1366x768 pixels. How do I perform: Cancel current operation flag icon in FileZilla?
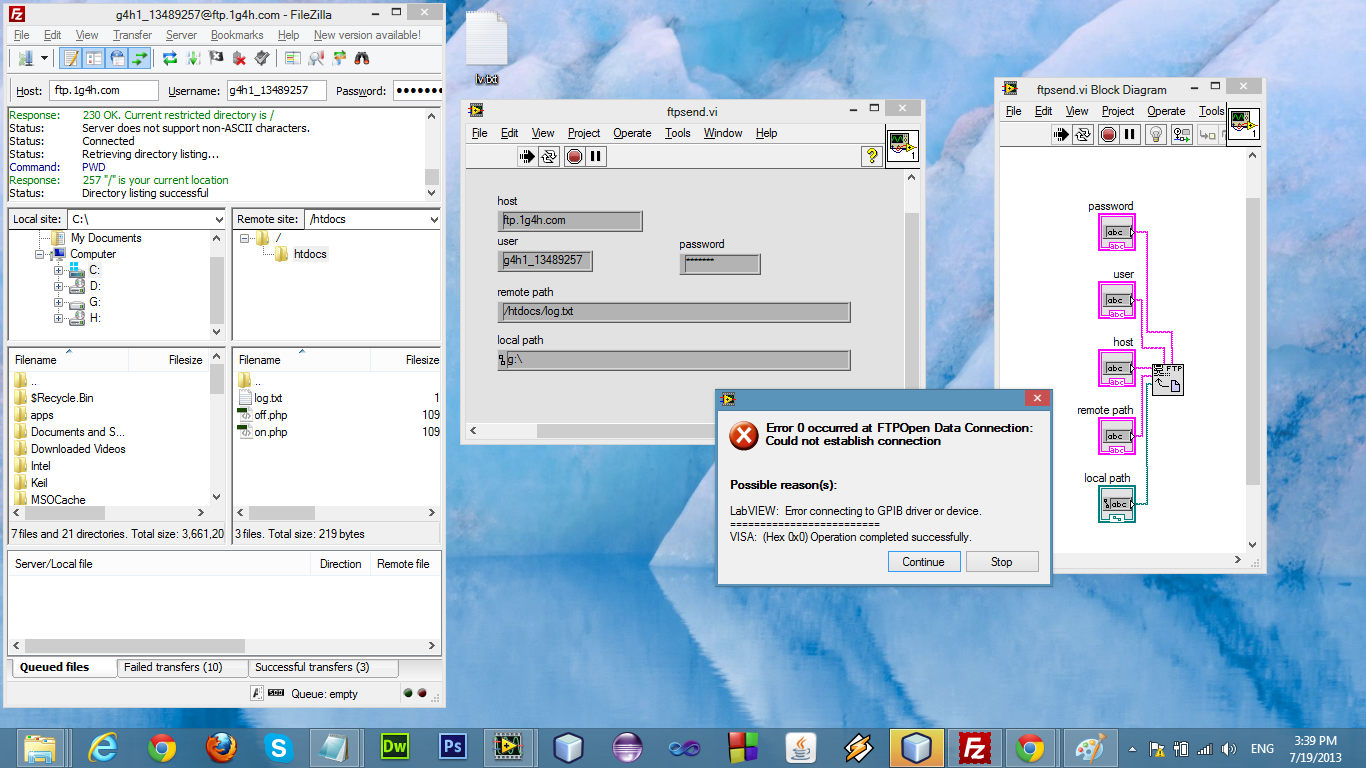click(x=216, y=58)
